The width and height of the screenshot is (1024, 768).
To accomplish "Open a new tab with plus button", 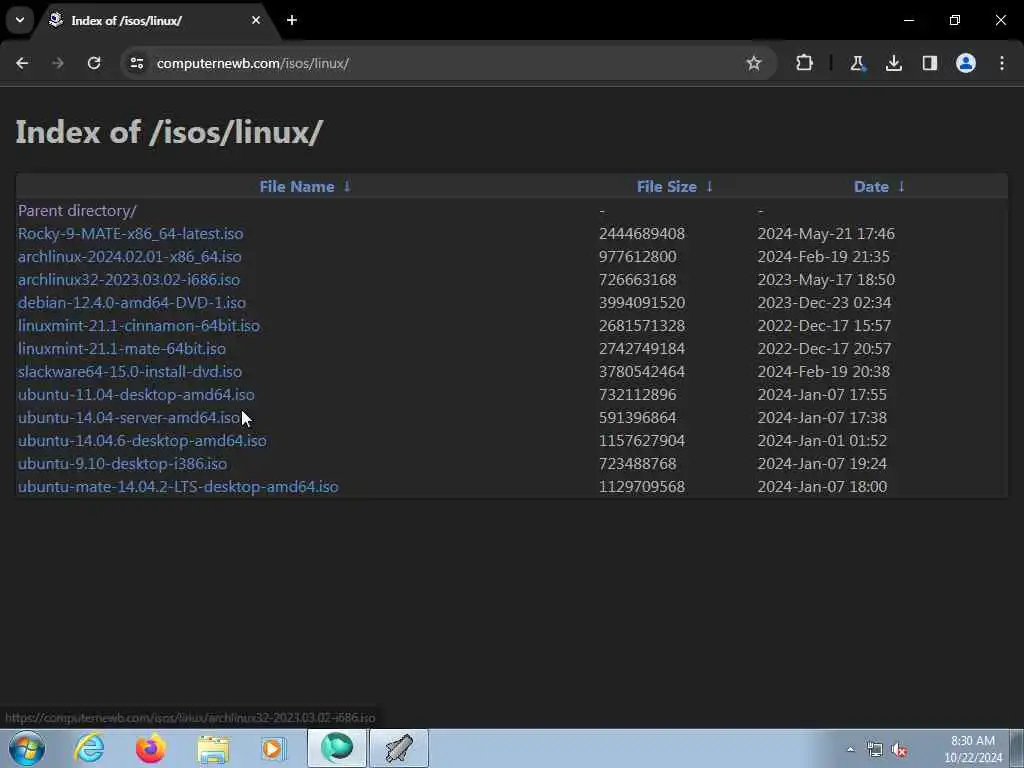I will click(x=292, y=20).
